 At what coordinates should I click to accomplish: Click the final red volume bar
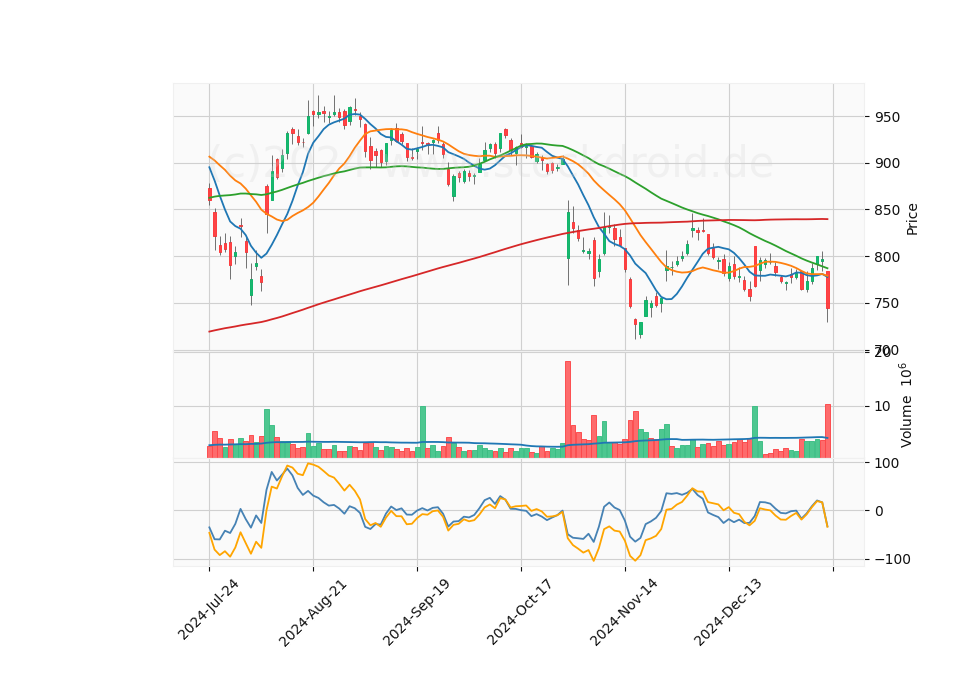(x=828, y=430)
